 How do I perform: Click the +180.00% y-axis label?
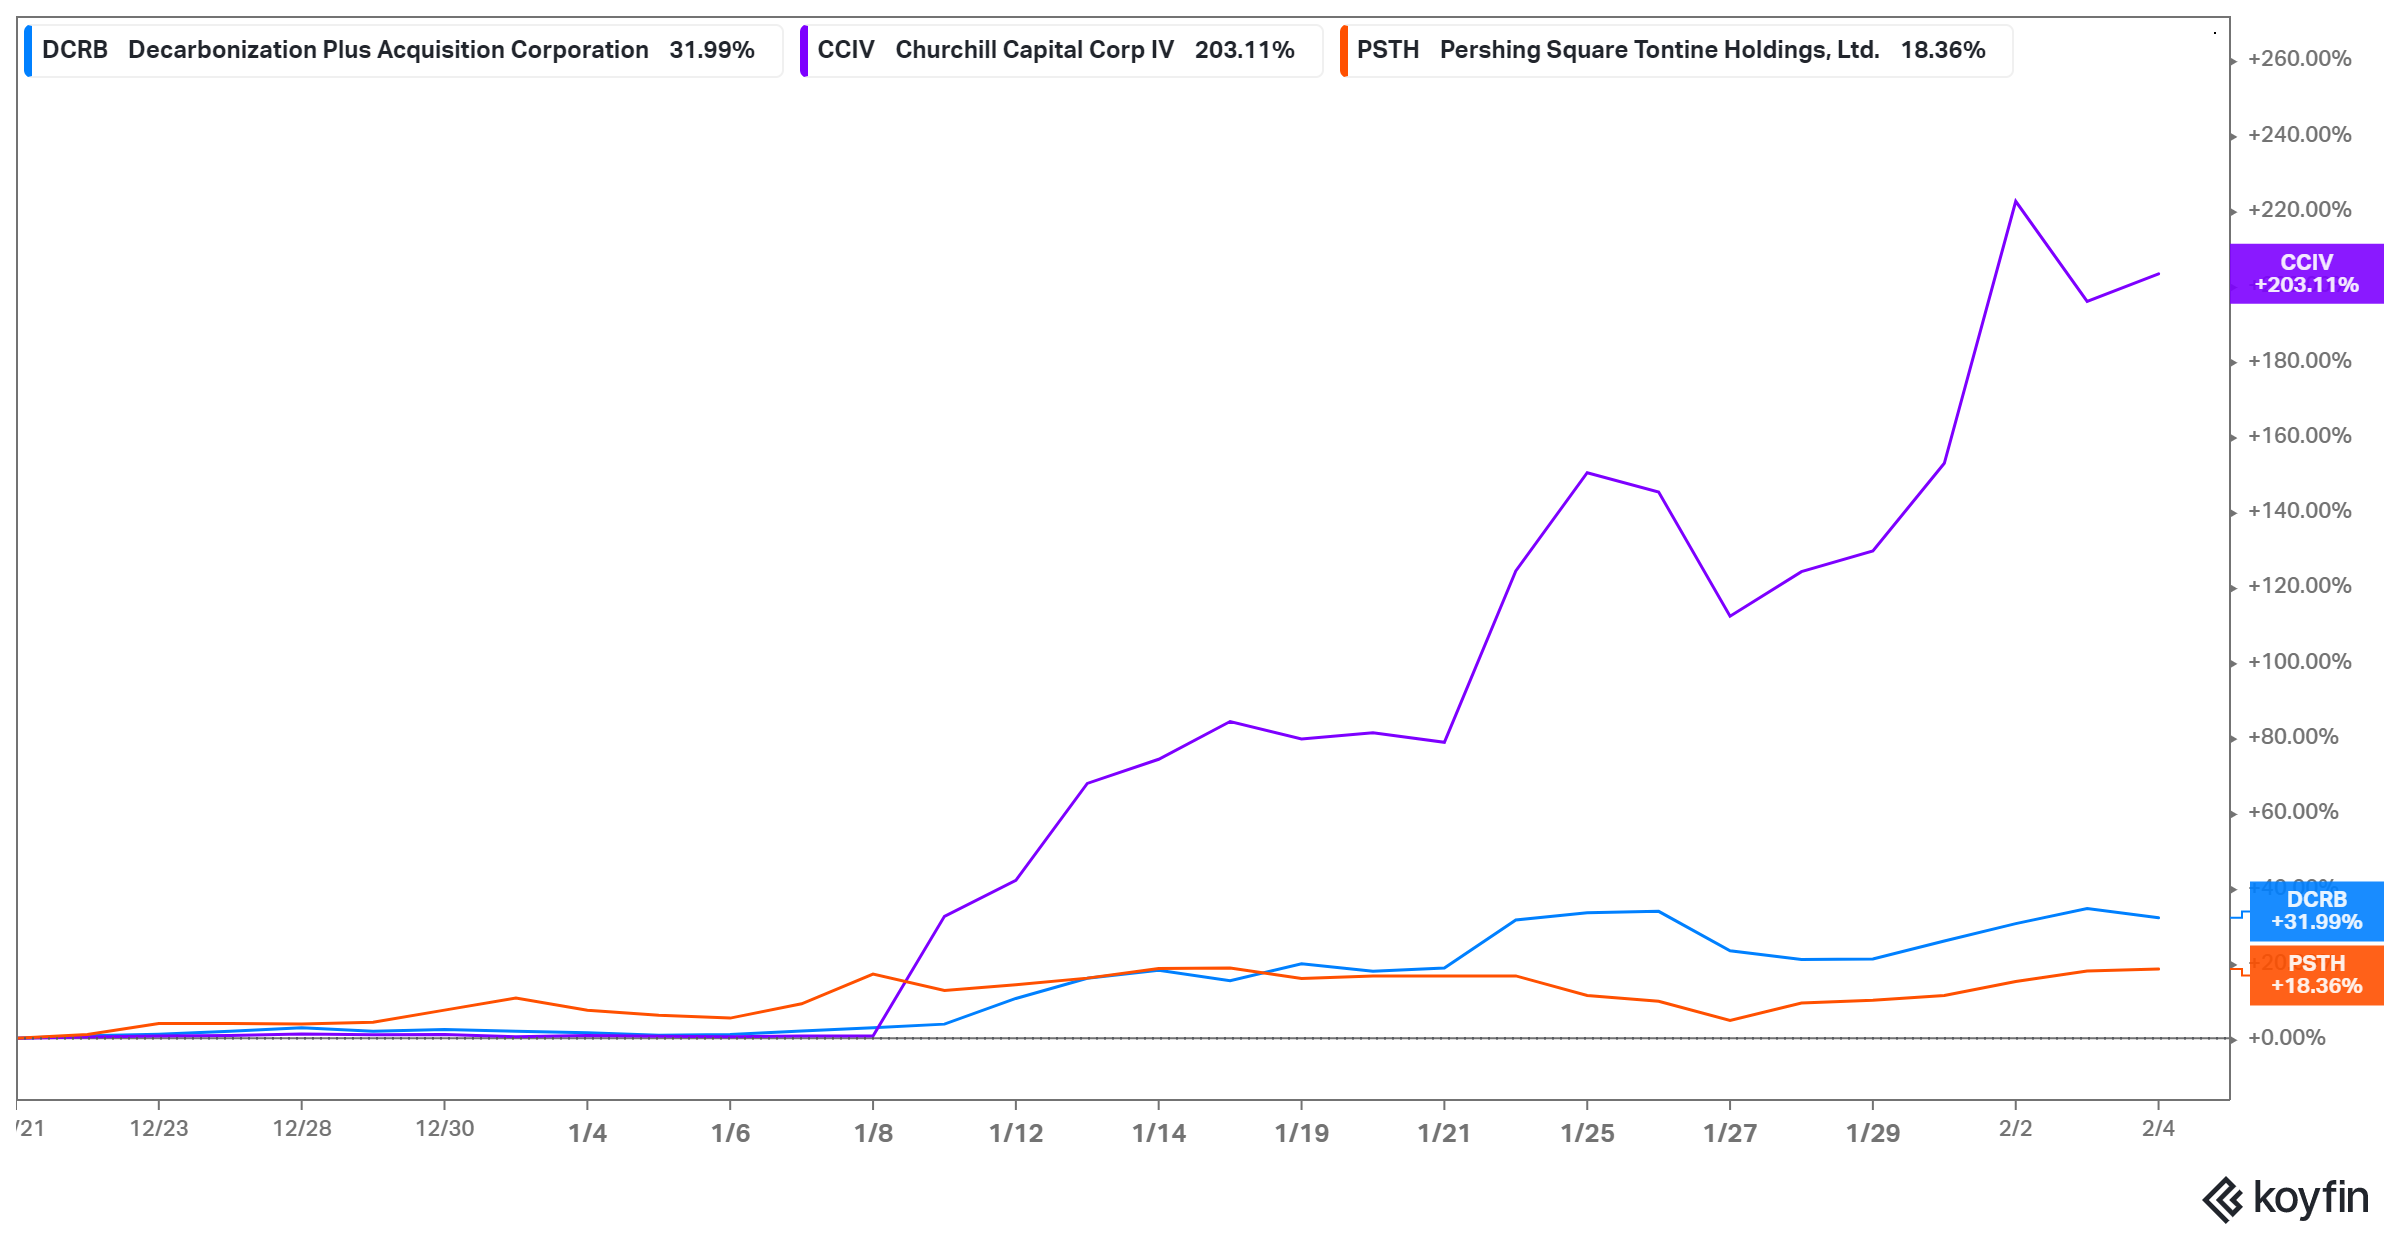point(2299,361)
